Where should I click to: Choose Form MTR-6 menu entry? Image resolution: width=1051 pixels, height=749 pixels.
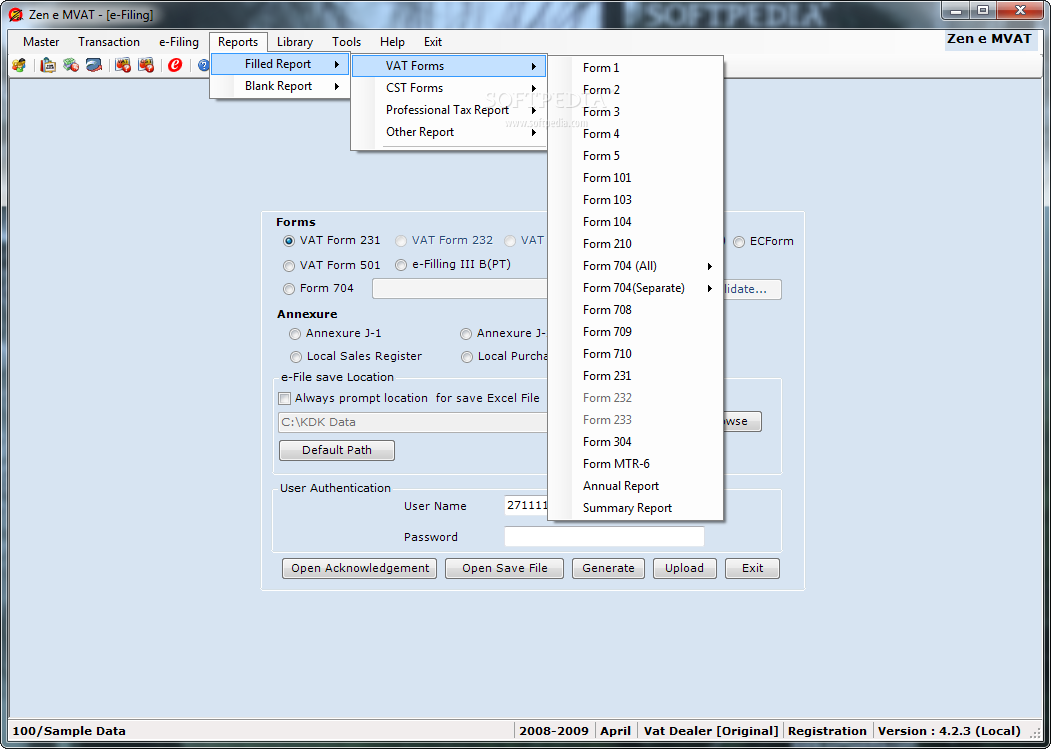[x=635, y=464]
